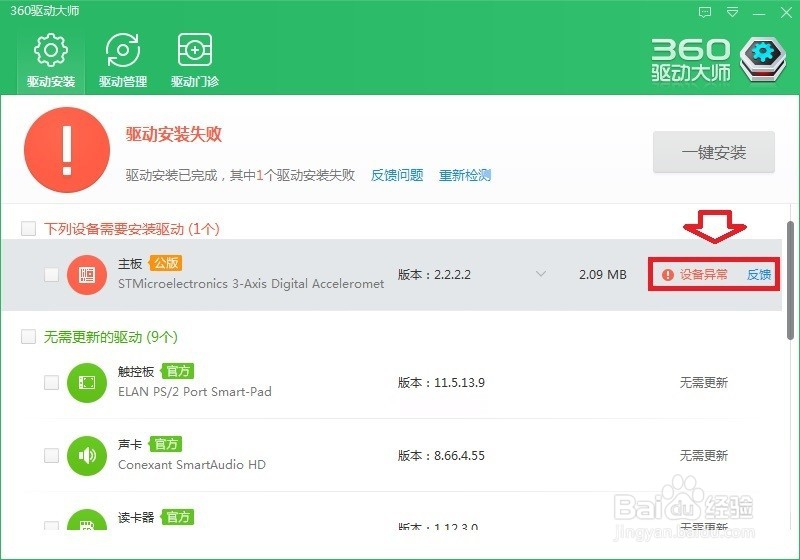Check the 声卡 driver checkbox
Viewport: 800px width, 560px height.
tap(51, 455)
